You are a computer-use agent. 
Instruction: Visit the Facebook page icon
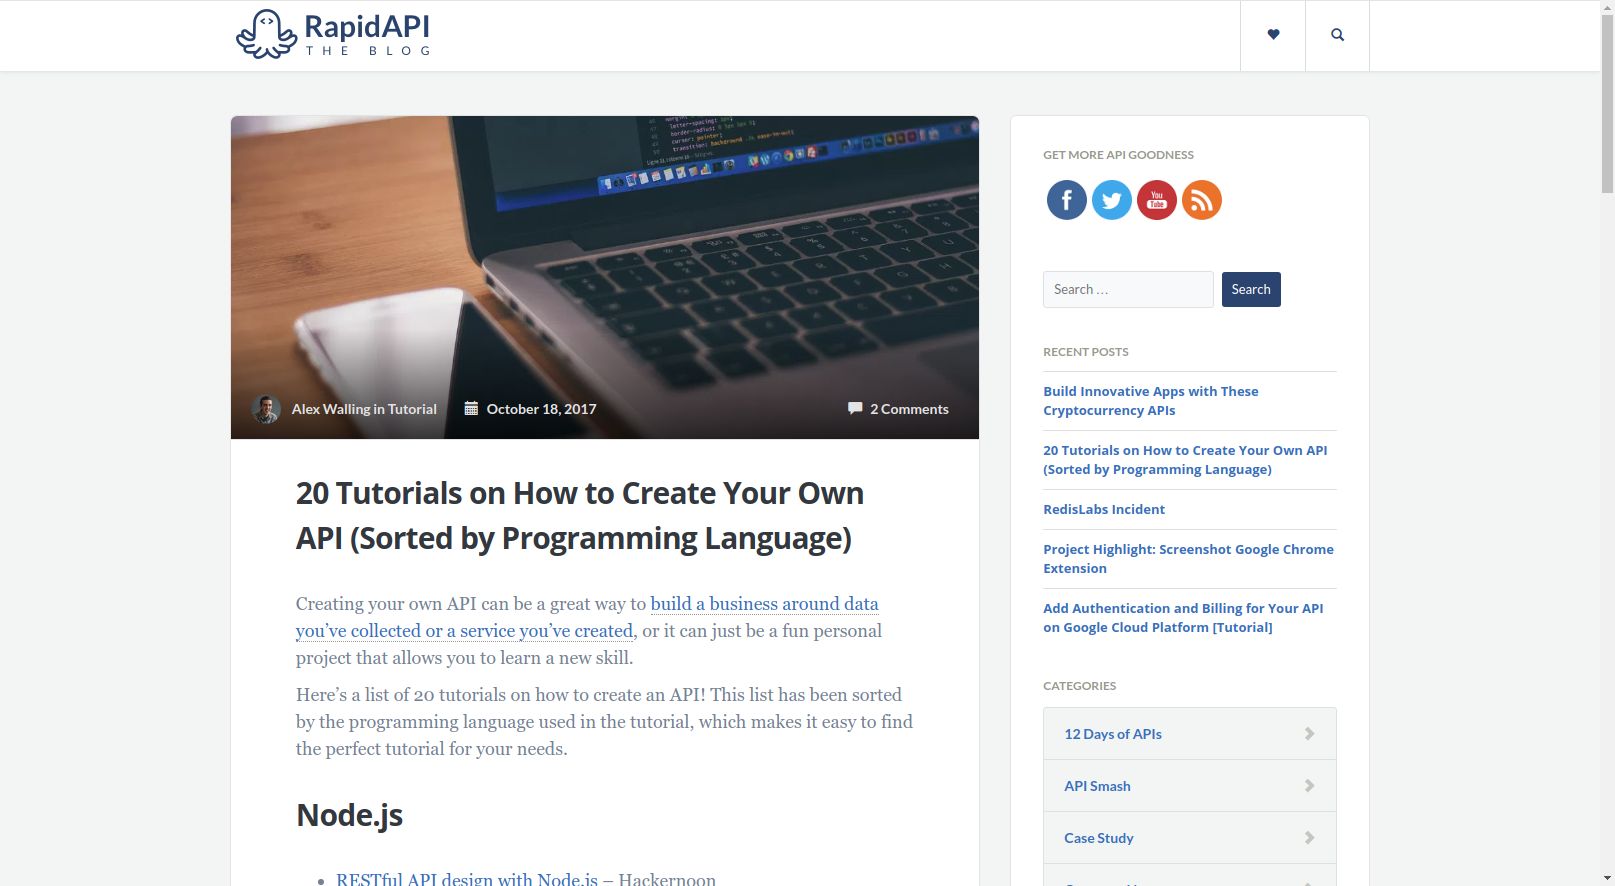pyautogui.click(x=1066, y=200)
